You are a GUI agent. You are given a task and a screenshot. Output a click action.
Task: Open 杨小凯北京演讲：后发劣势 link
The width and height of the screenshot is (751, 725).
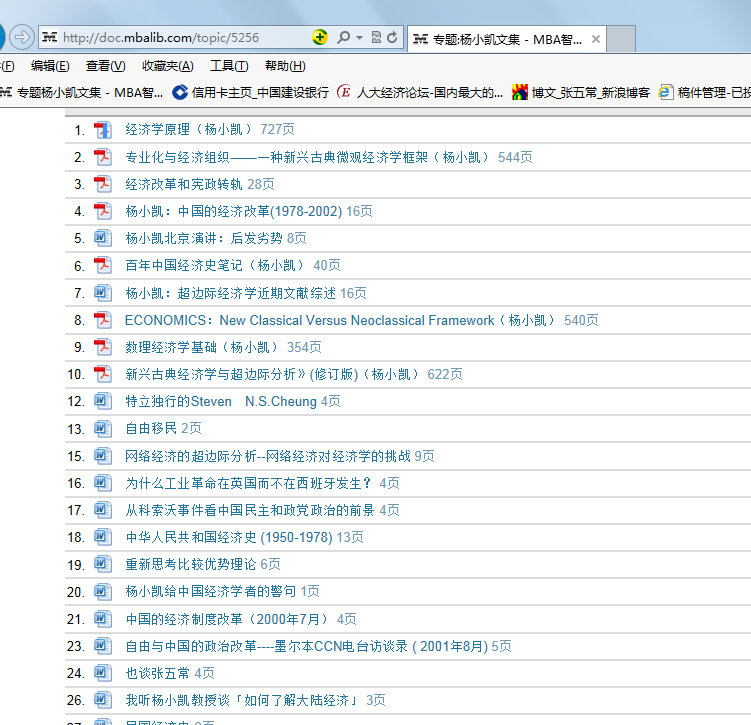204,238
